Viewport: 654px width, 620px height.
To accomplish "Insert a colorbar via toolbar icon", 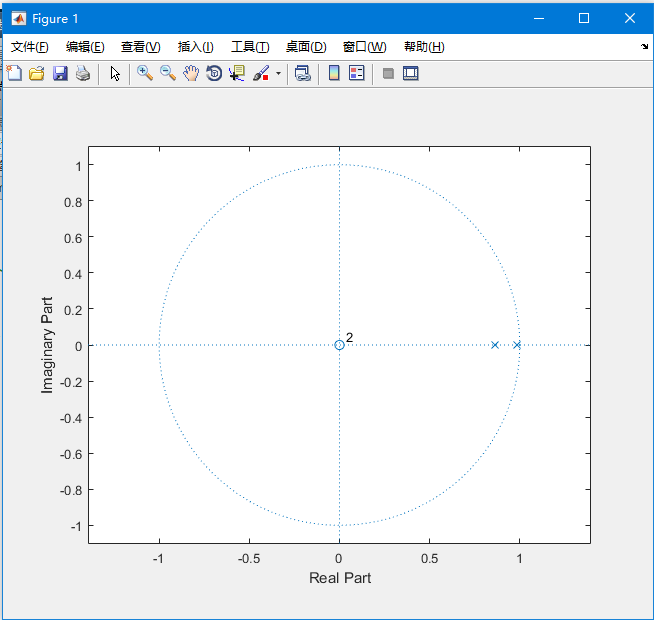I will click(334, 73).
